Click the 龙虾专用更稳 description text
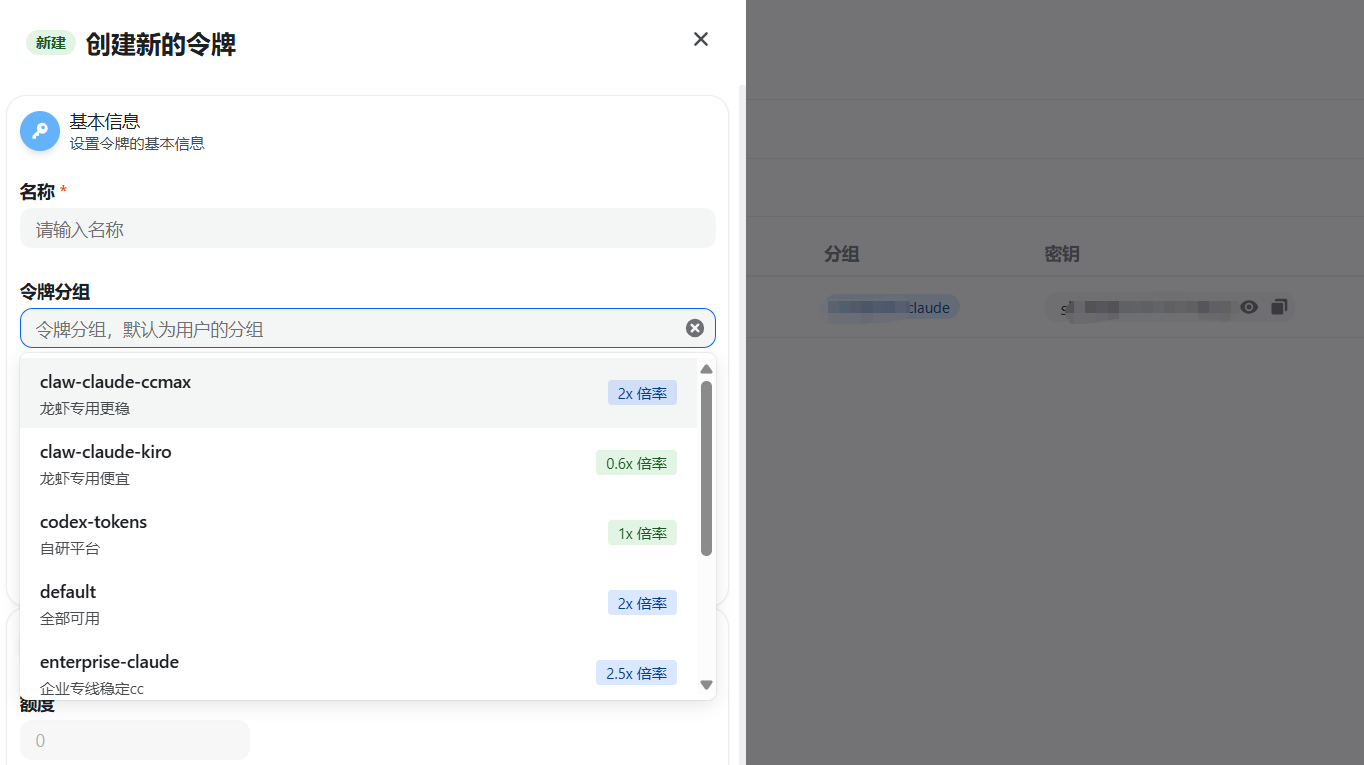This screenshot has width=1364, height=765. point(85,408)
